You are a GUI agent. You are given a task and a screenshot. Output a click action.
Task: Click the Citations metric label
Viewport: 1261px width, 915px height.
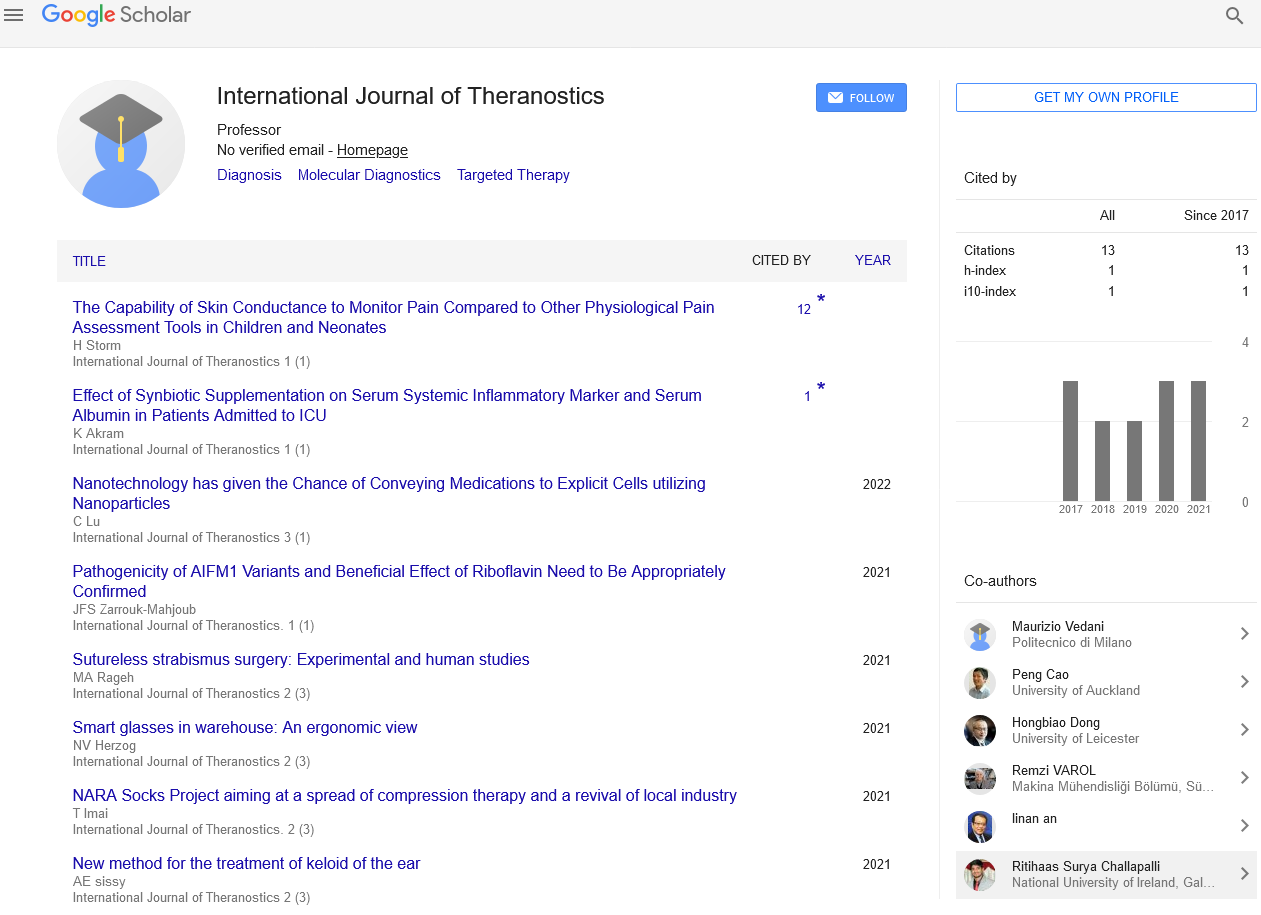[989, 251]
